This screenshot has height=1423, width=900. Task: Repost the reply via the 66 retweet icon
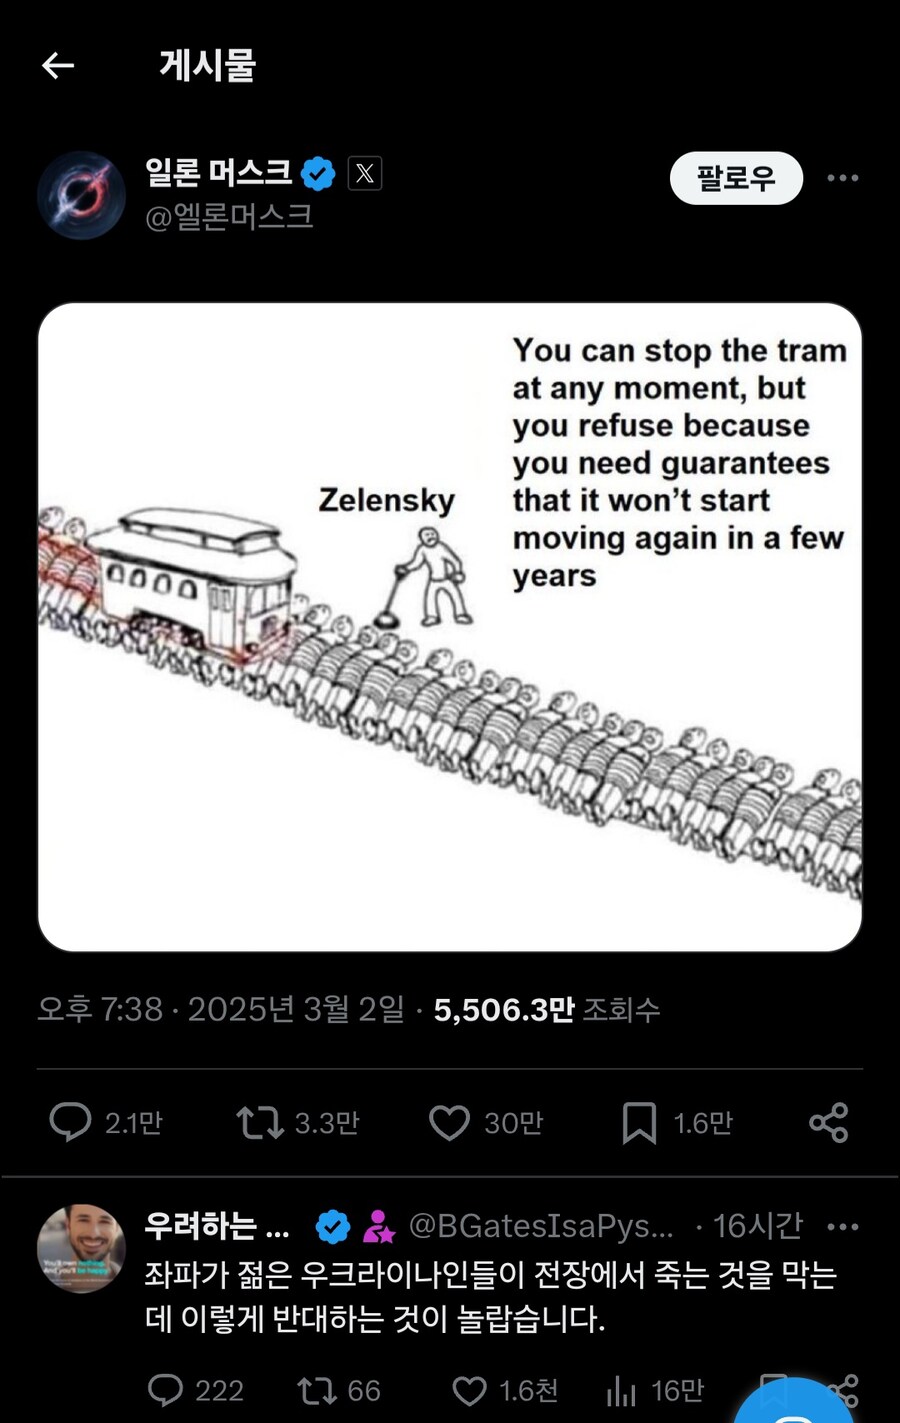pyautogui.click(x=317, y=1390)
